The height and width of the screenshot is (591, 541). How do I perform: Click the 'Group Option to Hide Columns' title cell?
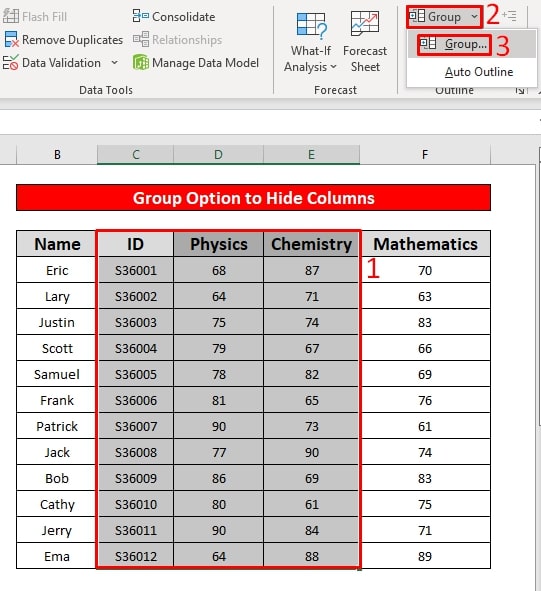[253, 198]
